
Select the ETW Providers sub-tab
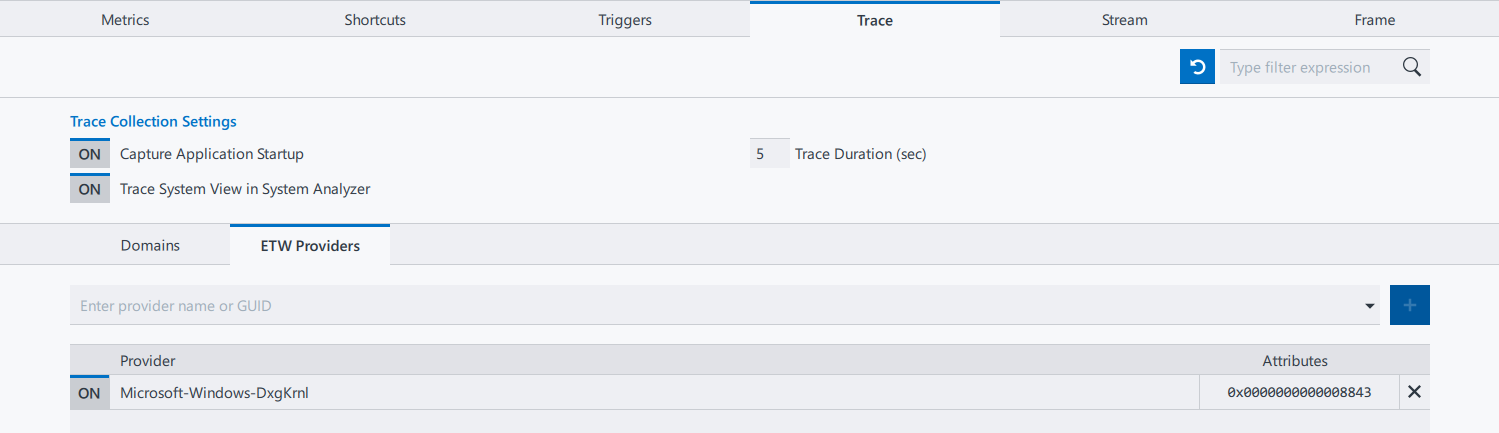tap(310, 245)
